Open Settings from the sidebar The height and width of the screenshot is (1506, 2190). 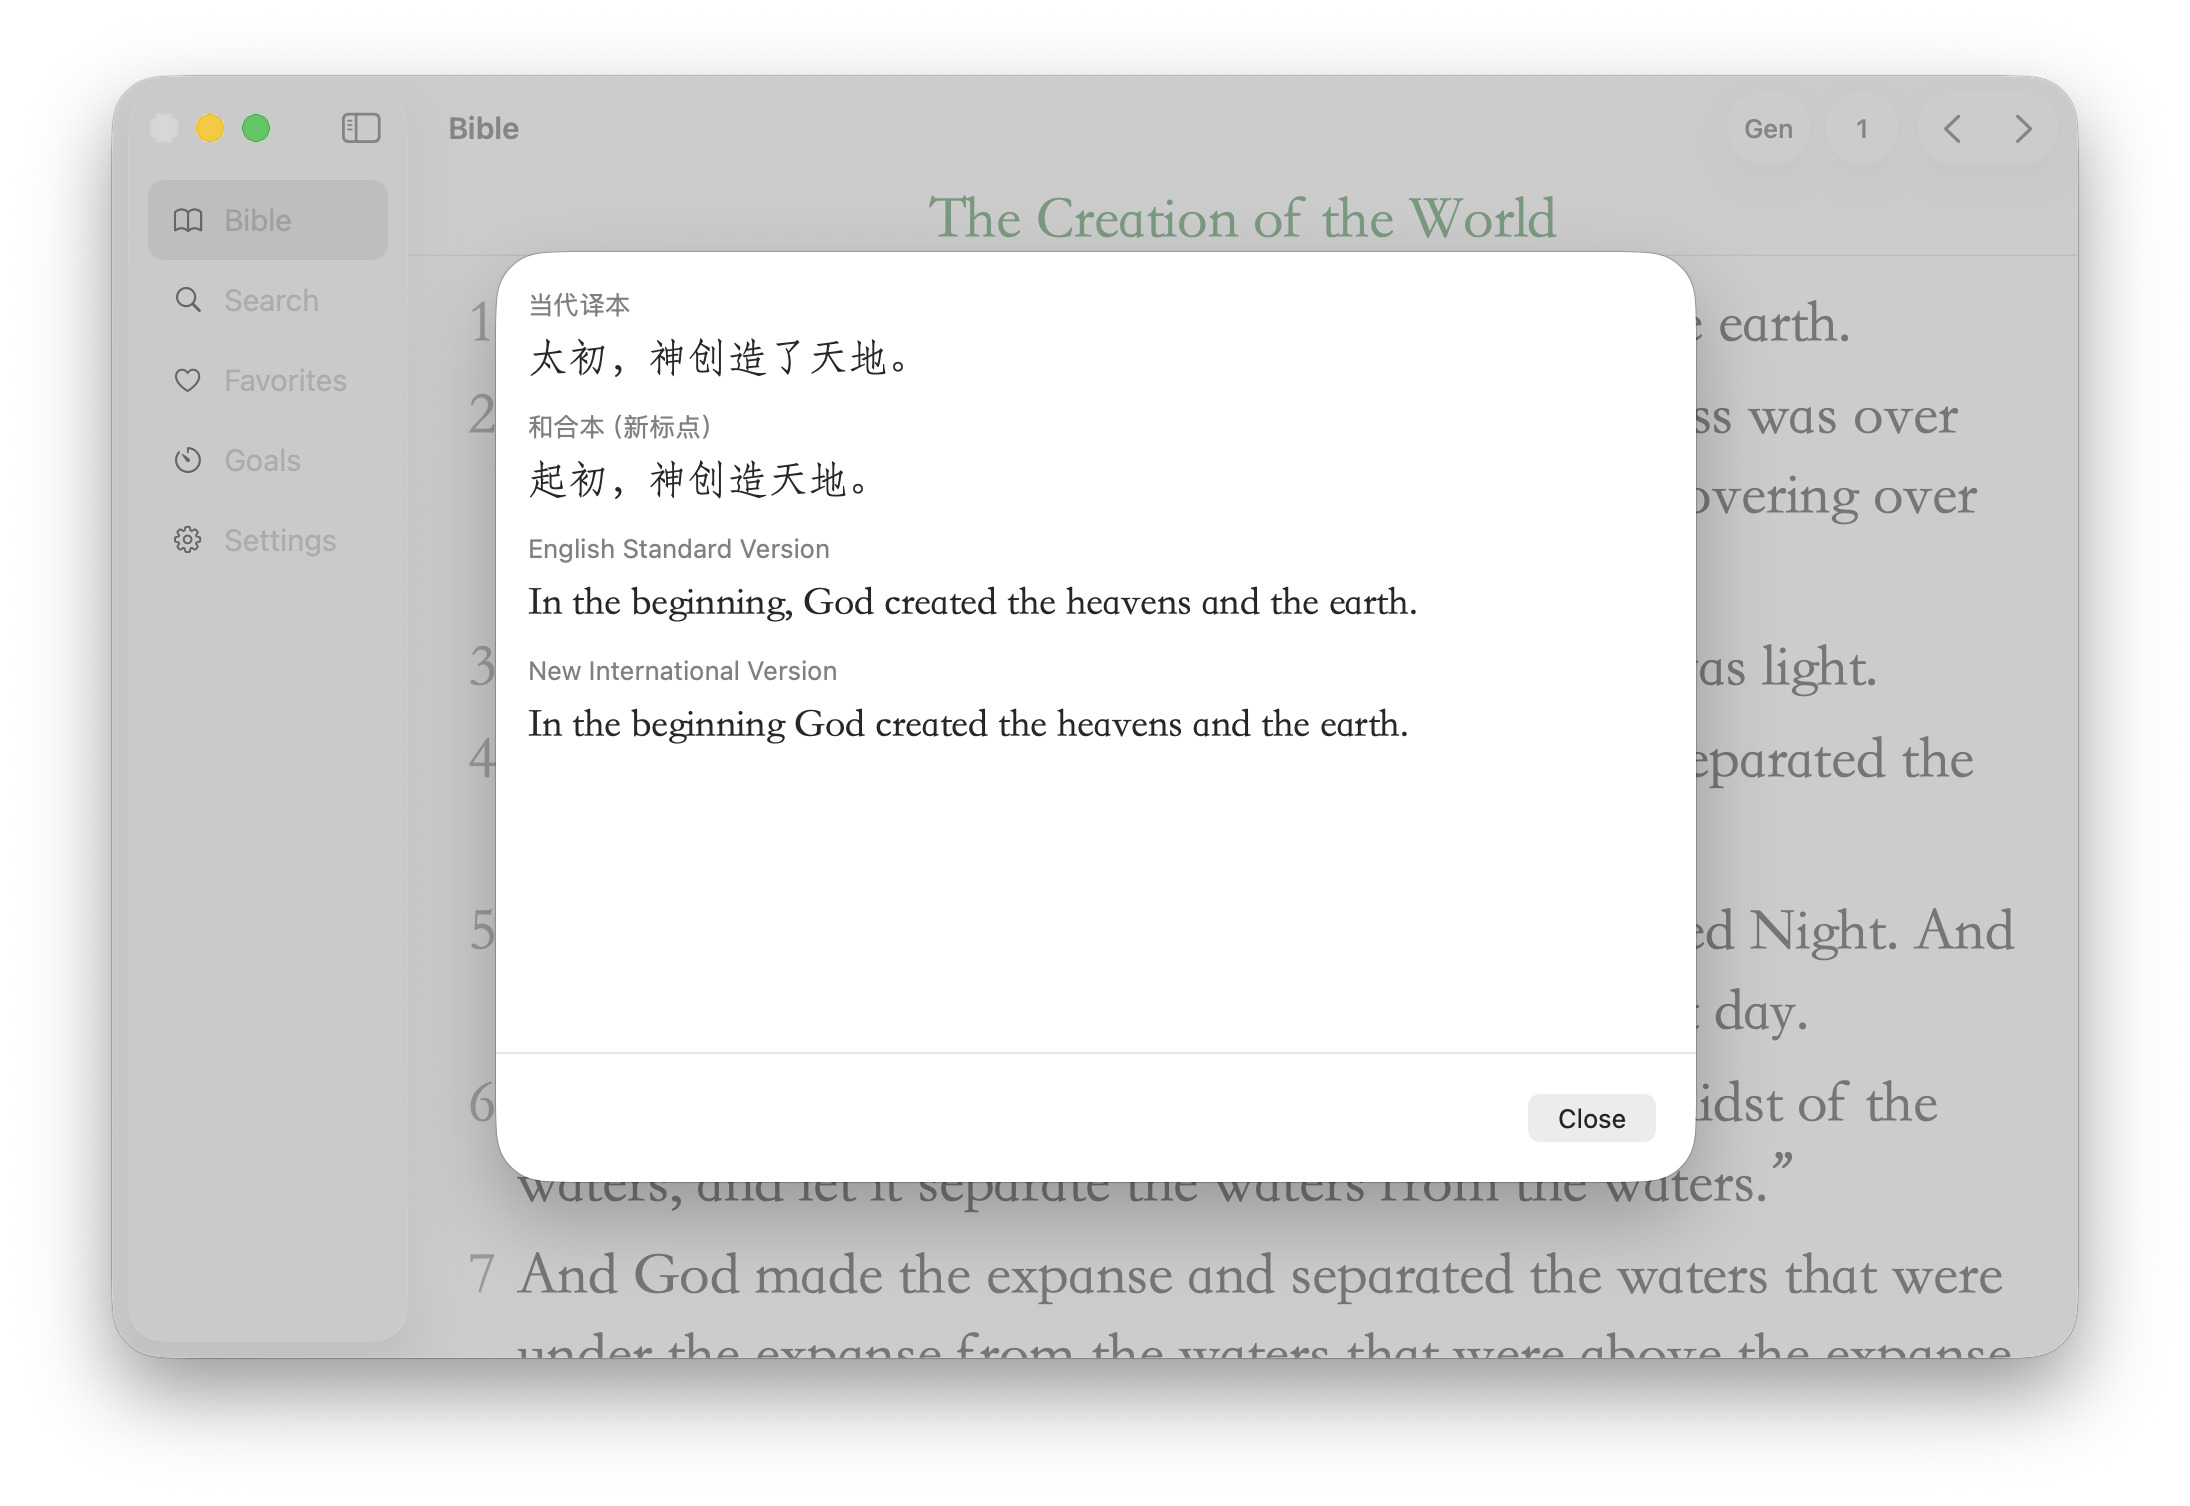tap(280, 540)
